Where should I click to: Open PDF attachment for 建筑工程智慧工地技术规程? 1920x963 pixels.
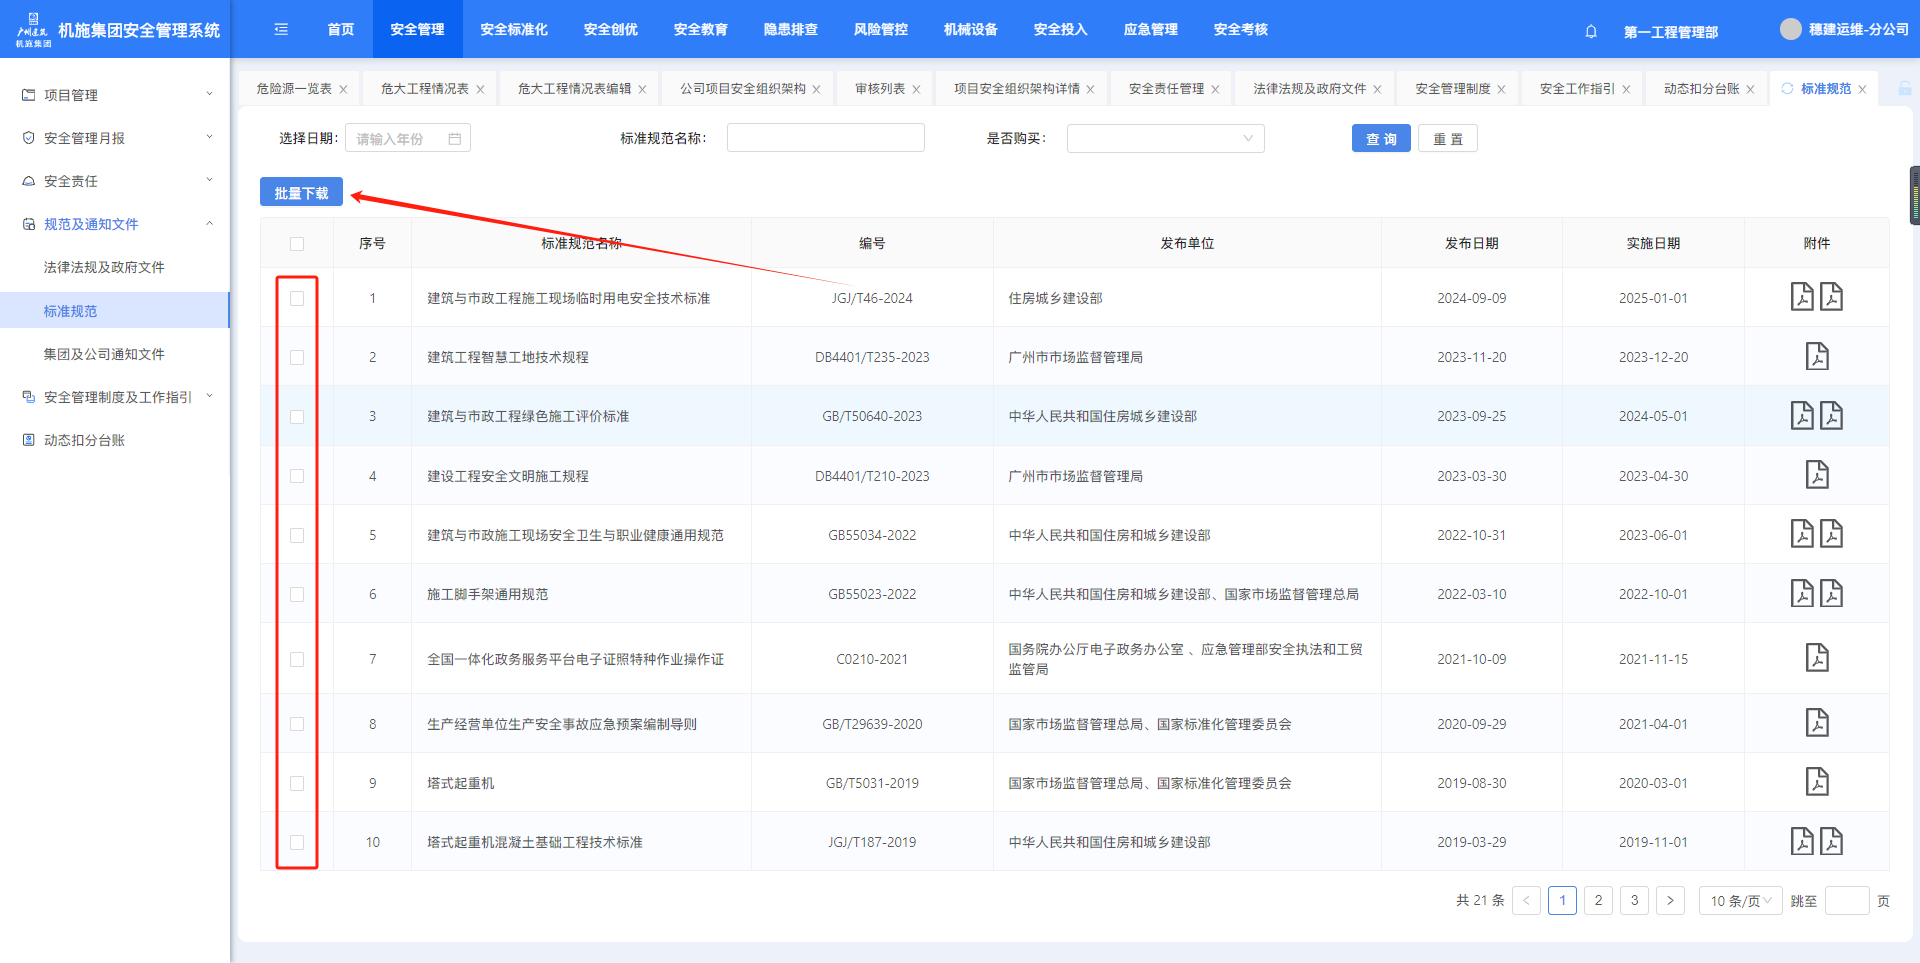pos(1816,357)
